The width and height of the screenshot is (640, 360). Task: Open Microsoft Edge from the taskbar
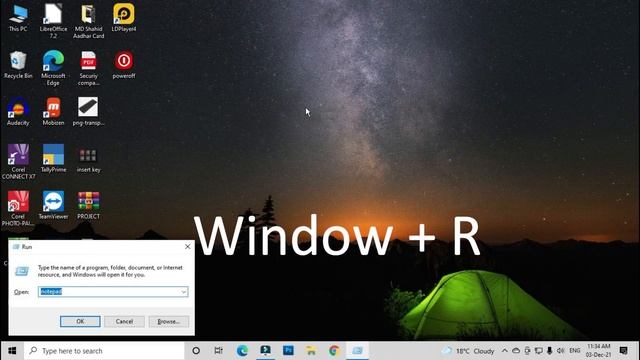click(x=242, y=351)
